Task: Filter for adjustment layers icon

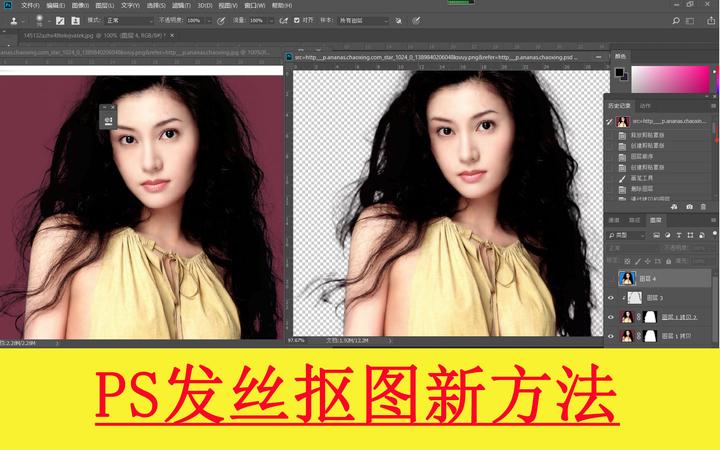Action: 668,235
